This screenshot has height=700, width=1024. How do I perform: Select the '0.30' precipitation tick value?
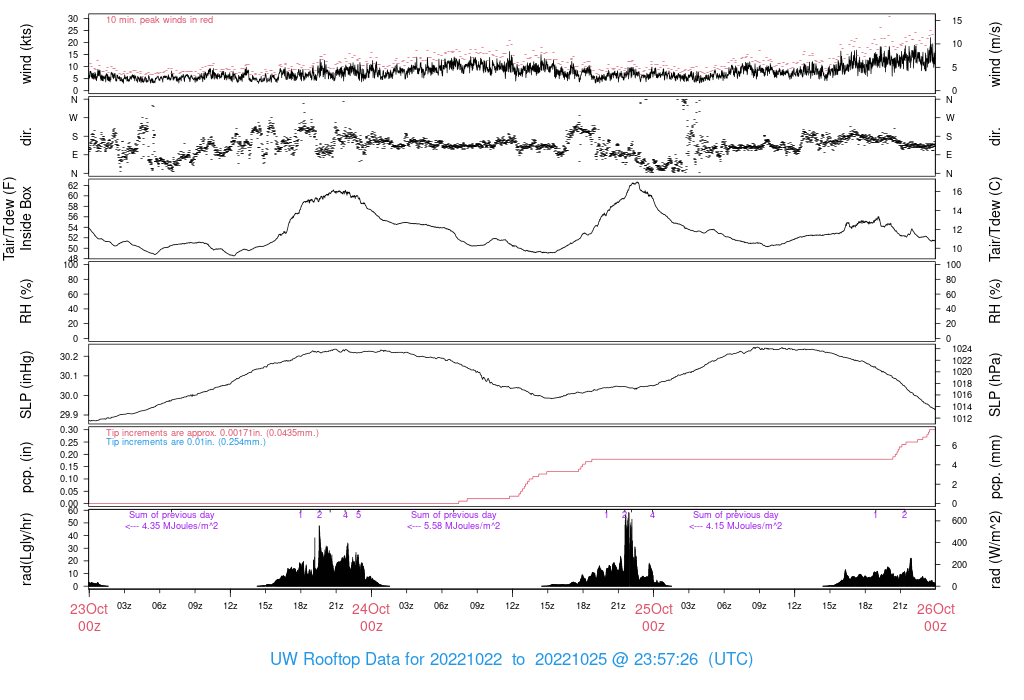tap(69, 430)
